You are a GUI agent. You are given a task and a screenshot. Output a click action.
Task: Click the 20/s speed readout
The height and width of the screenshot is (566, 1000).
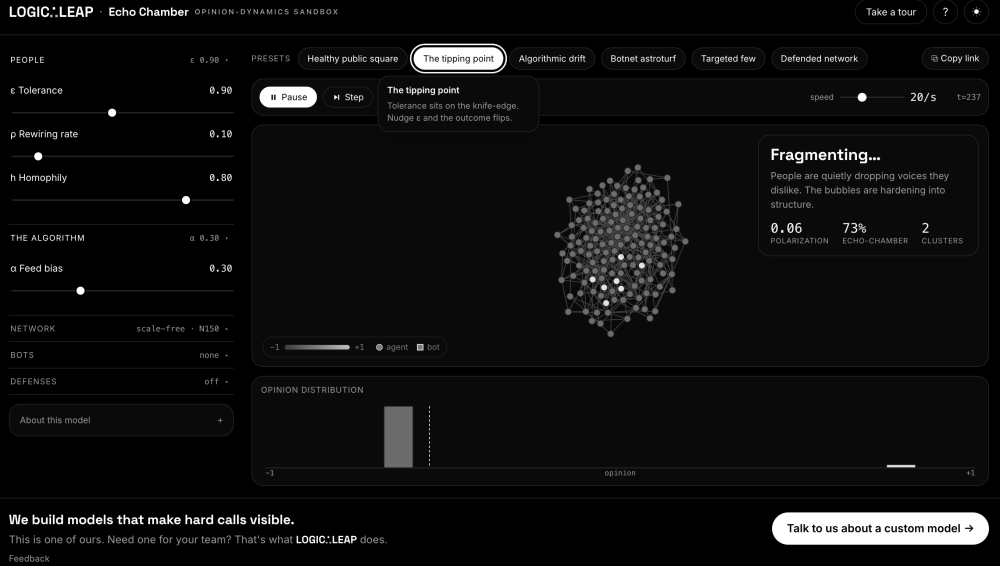point(923,97)
